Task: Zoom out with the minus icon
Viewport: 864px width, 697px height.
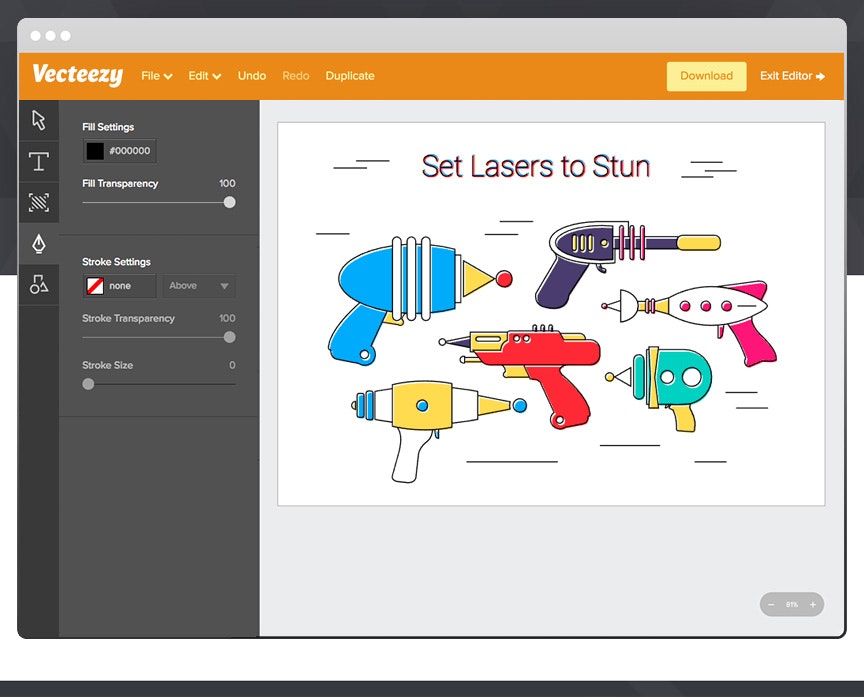Action: pyautogui.click(x=771, y=604)
